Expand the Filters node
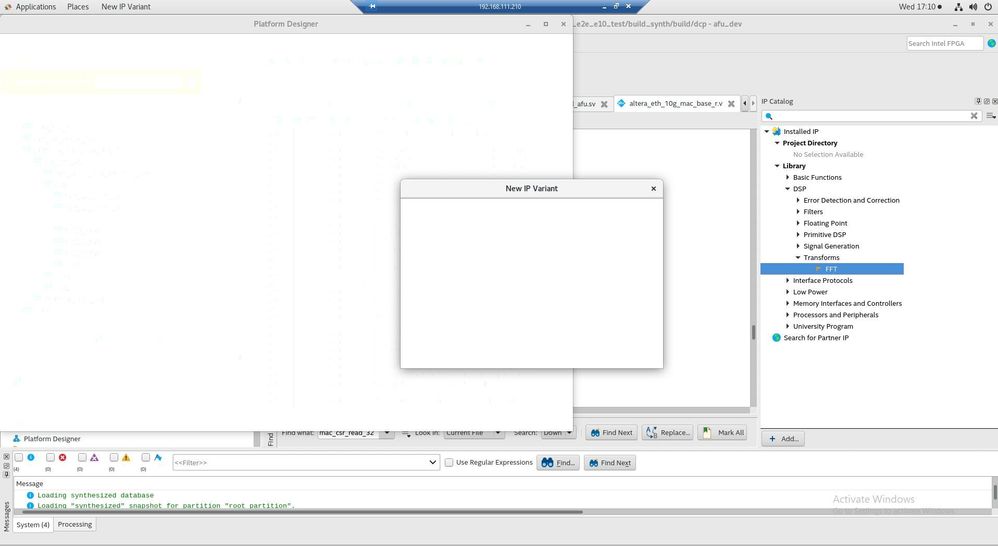The height and width of the screenshot is (546, 998). click(x=798, y=212)
